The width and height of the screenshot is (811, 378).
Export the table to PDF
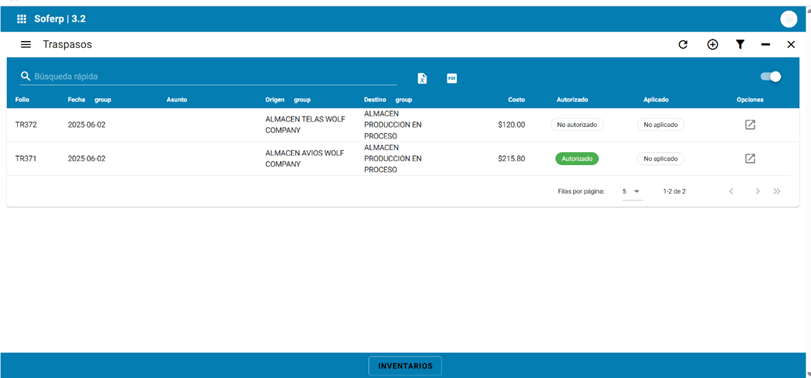[452, 79]
